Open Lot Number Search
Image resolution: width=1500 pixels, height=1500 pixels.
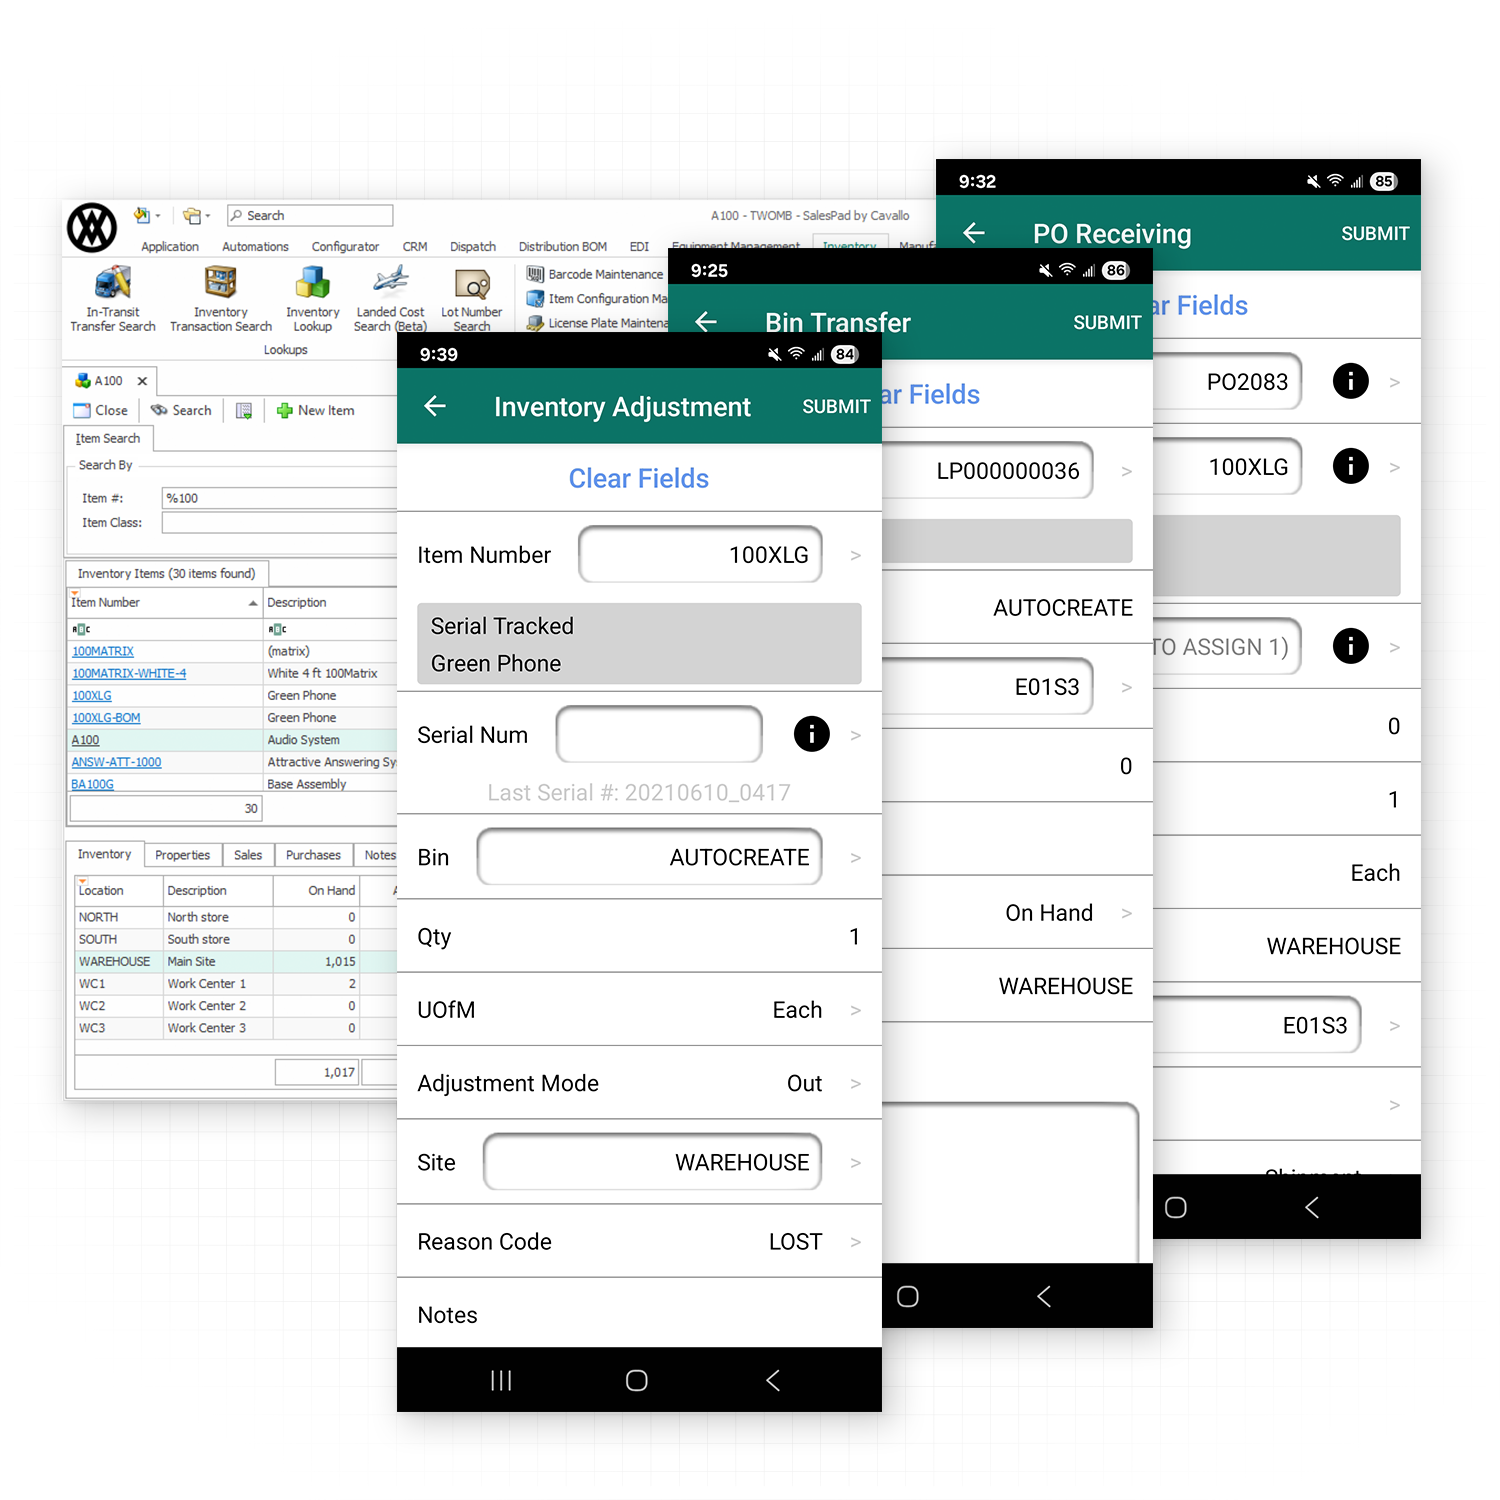coord(471,298)
